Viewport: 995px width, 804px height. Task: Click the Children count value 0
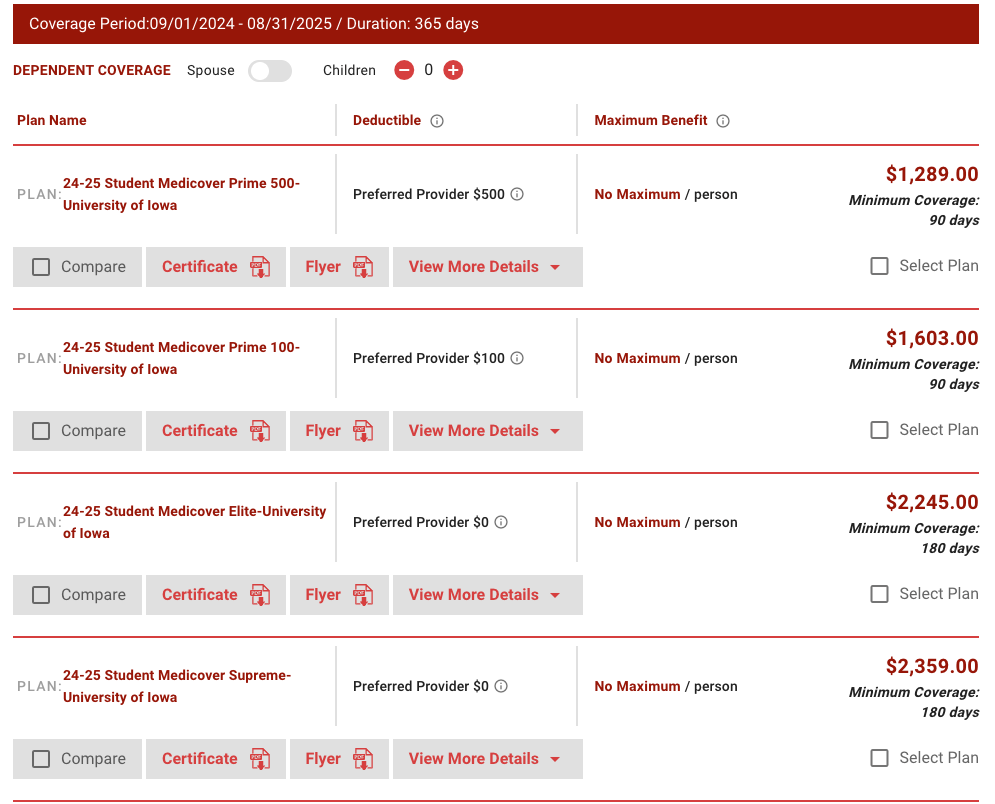click(x=428, y=70)
